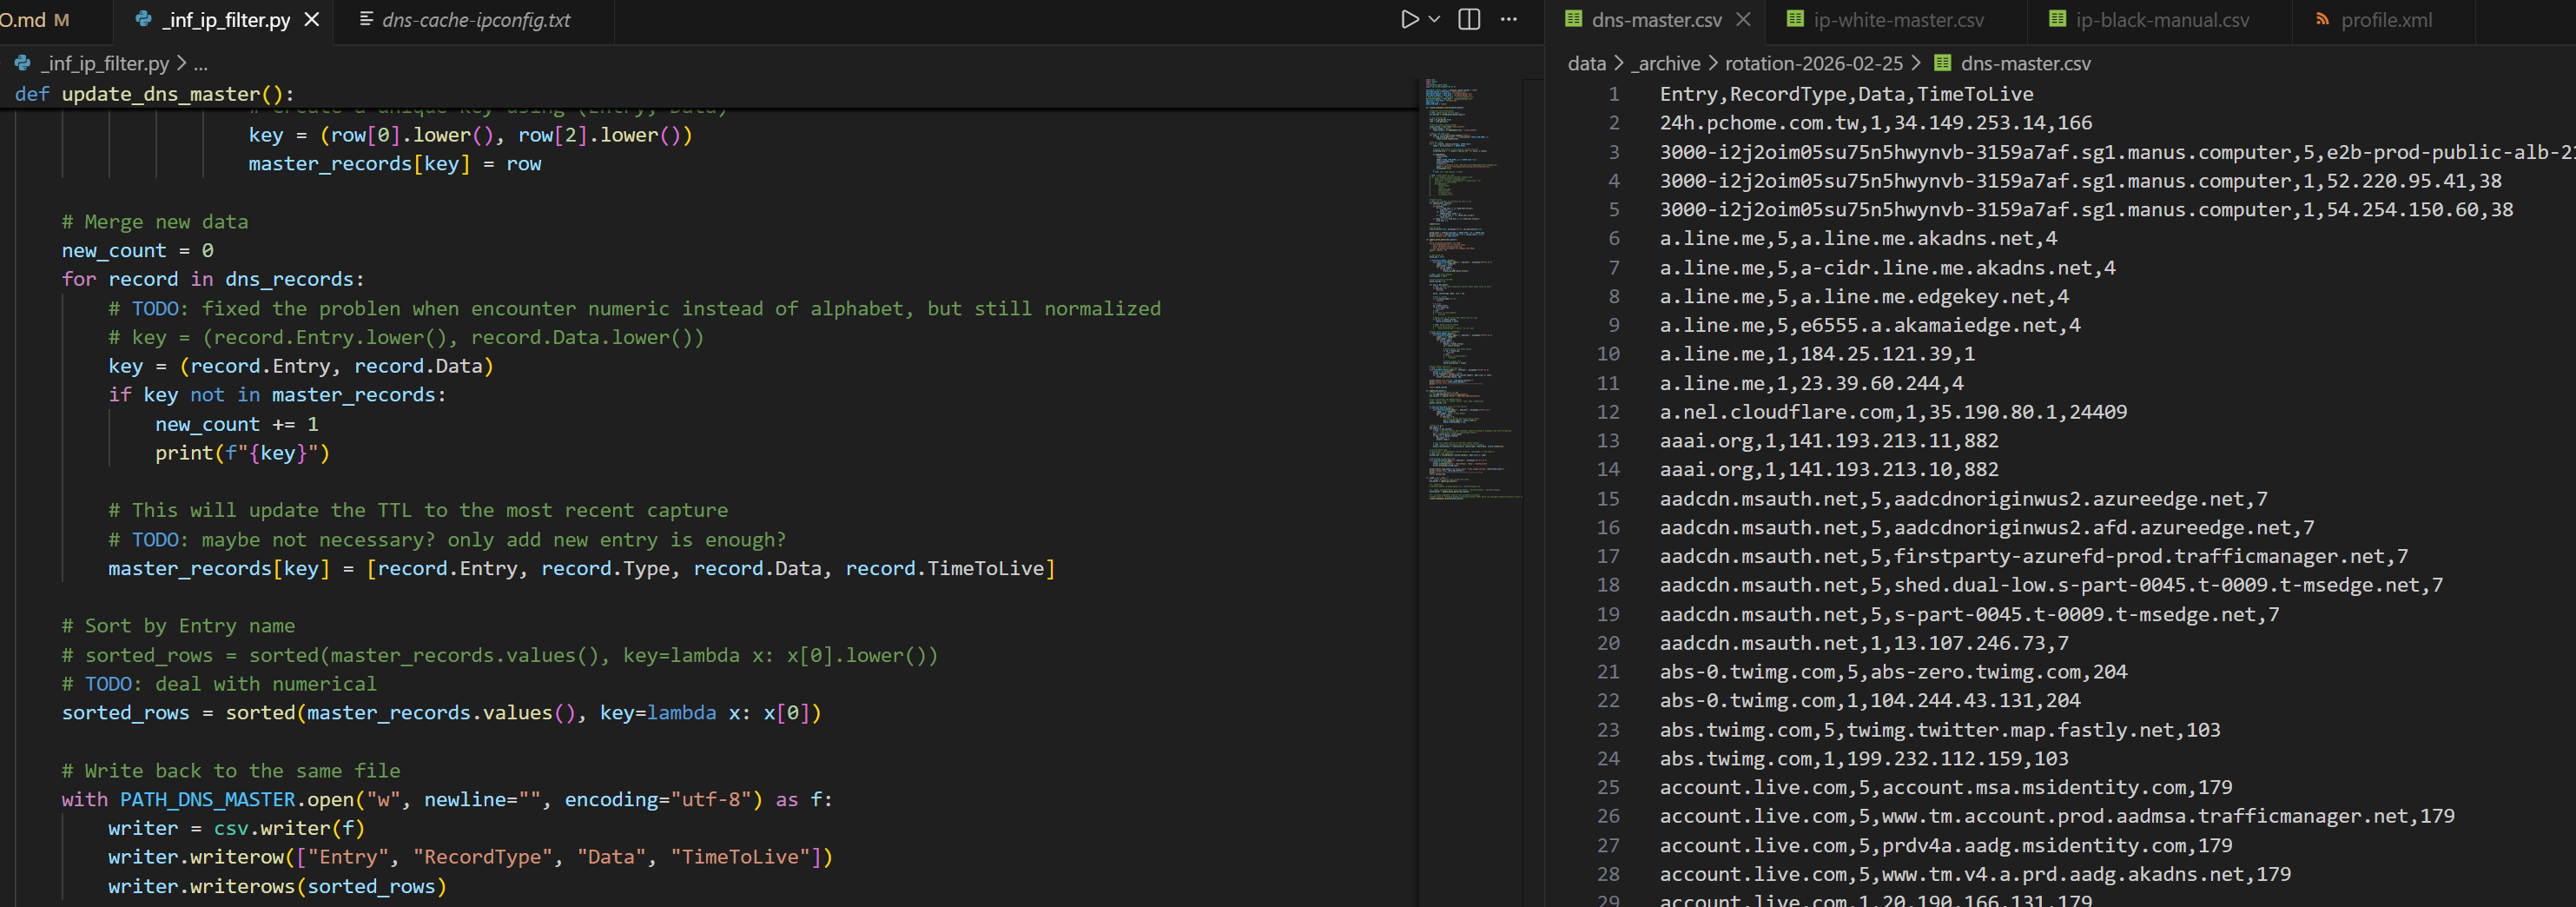Click '24h.pchome.com.tw' CSV row
This screenshot has width=2576, height=907.
click(x=1875, y=123)
